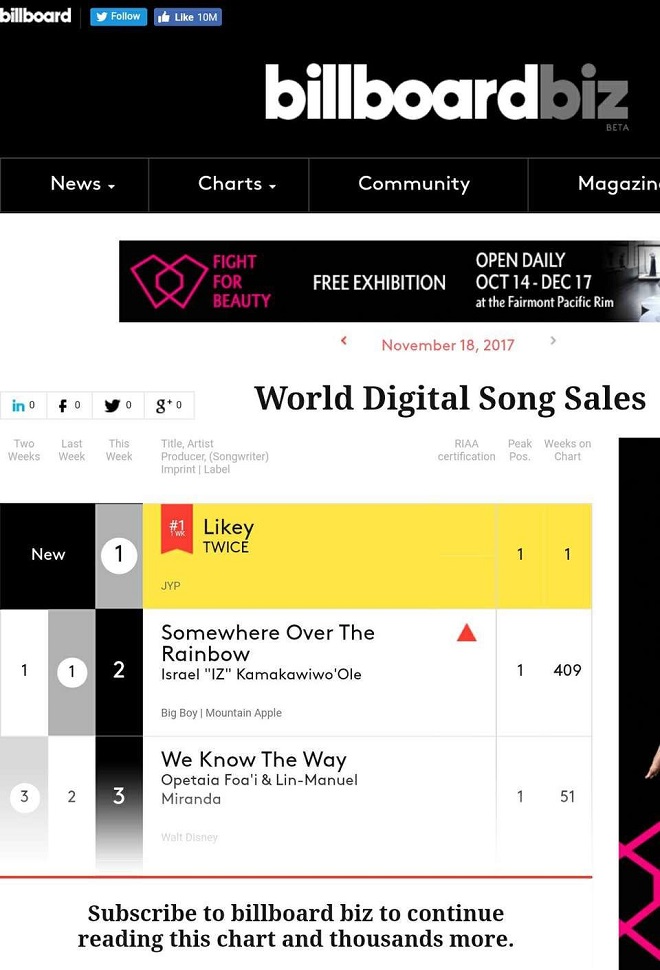Open the billboard logo at top left
Image resolution: width=660 pixels, height=970 pixels.
click(35, 15)
